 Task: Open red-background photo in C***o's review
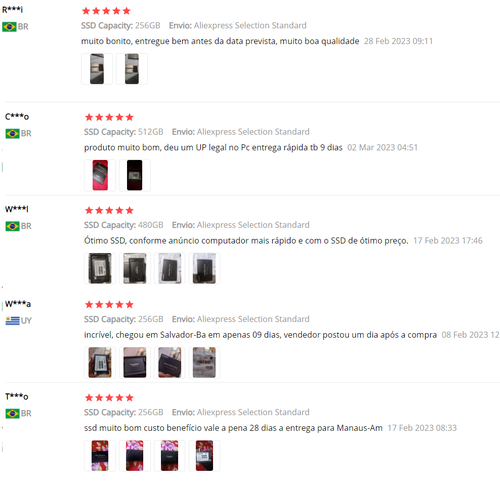100,175
